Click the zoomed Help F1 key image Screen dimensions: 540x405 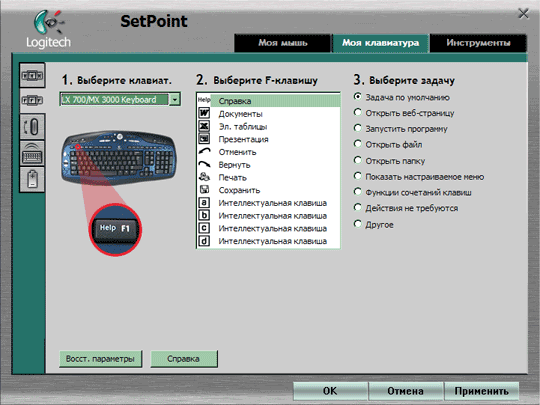115,229
